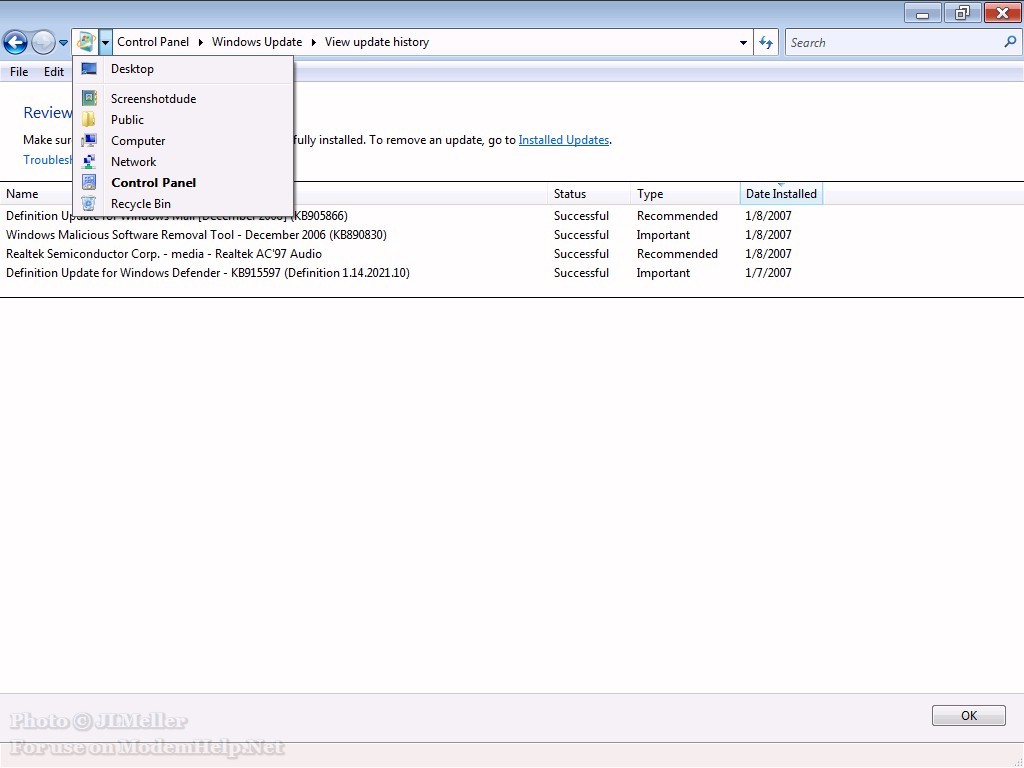Choose Screenshotdude from the location list
1024x768 pixels.
[153, 99]
